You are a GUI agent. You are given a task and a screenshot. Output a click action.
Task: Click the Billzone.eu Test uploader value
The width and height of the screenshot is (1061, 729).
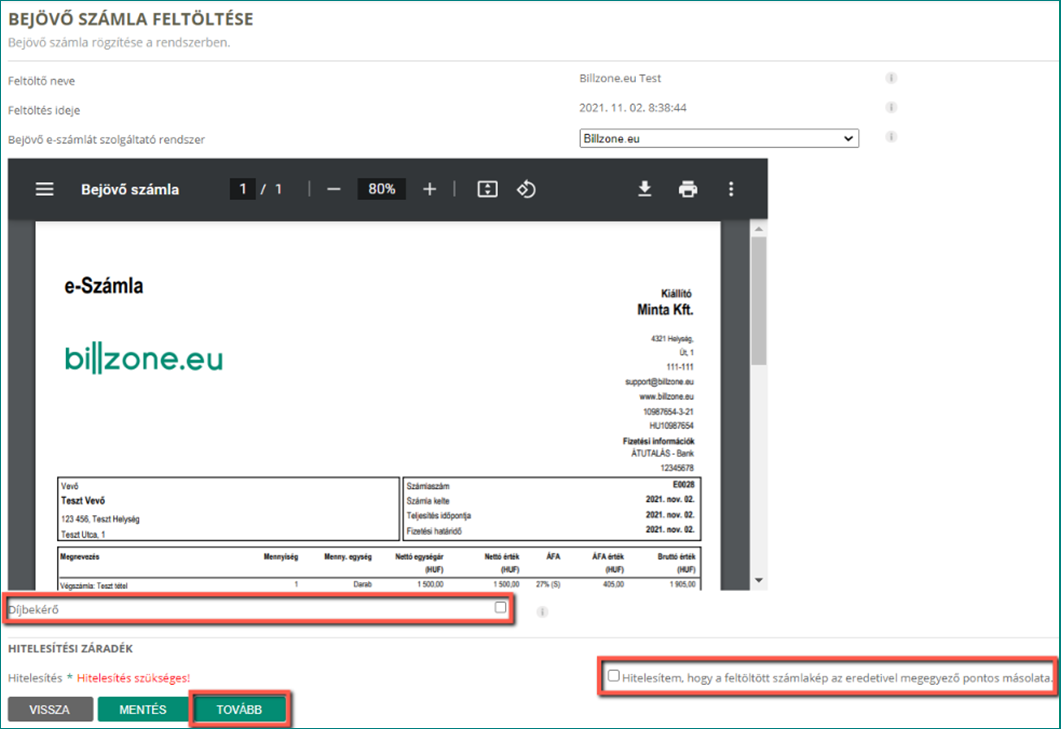(x=620, y=79)
